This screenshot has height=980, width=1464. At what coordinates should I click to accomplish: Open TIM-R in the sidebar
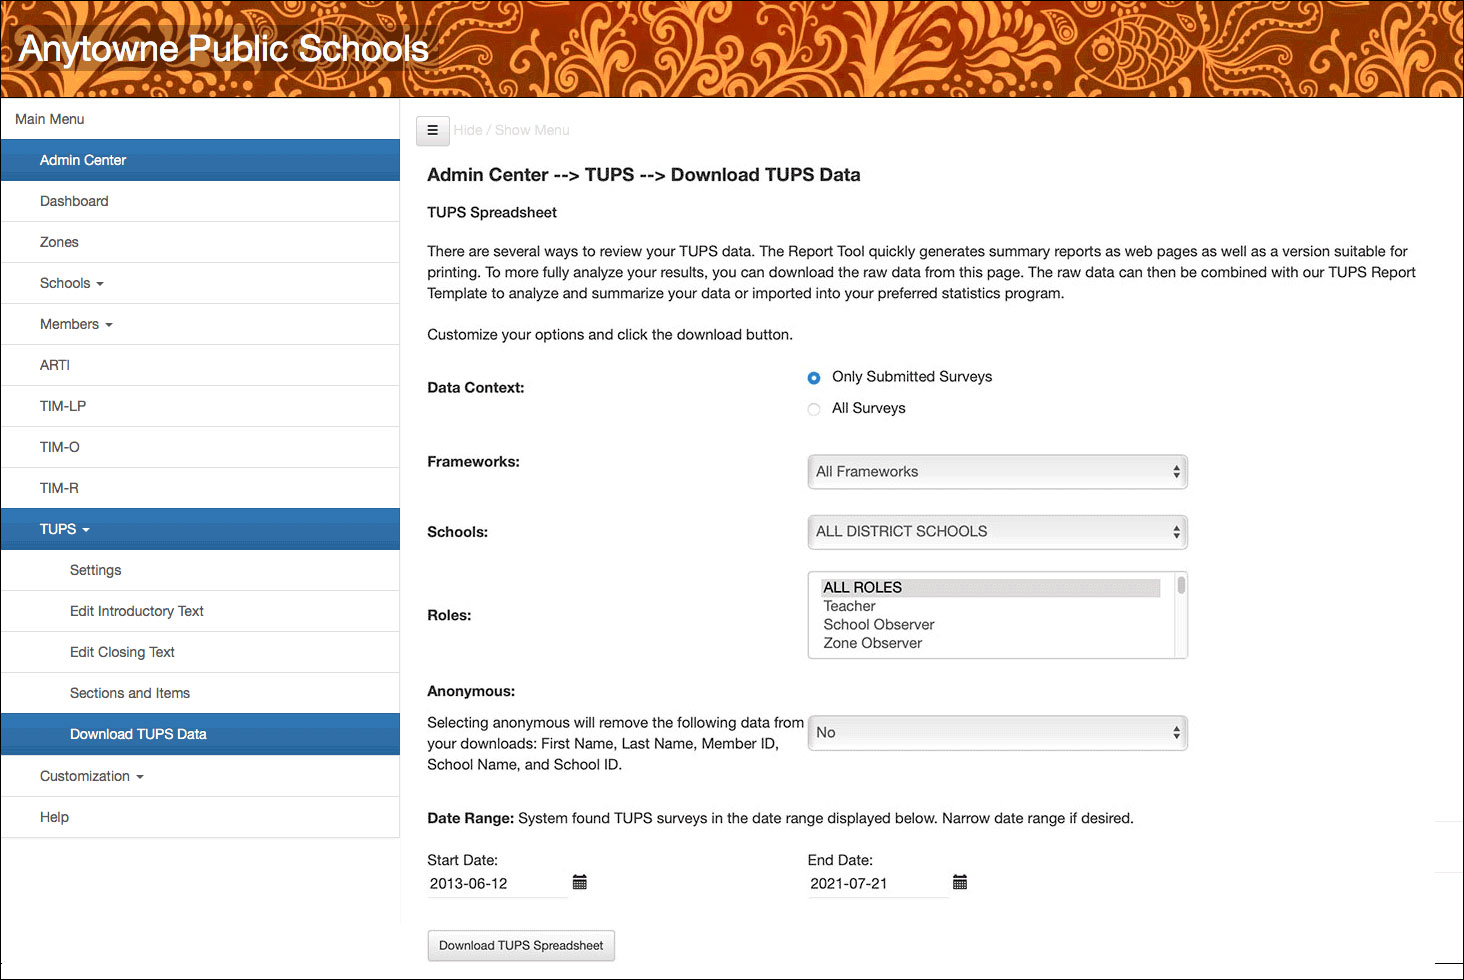(x=200, y=488)
